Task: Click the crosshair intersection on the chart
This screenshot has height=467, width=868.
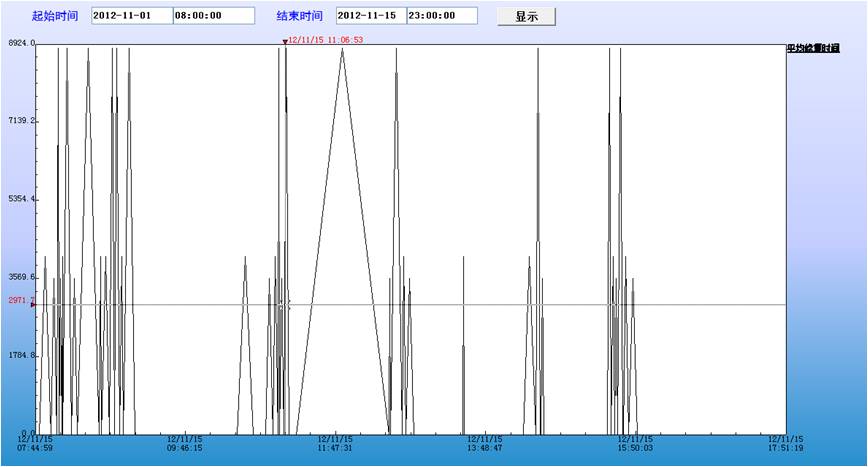Action: [x=285, y=304]
